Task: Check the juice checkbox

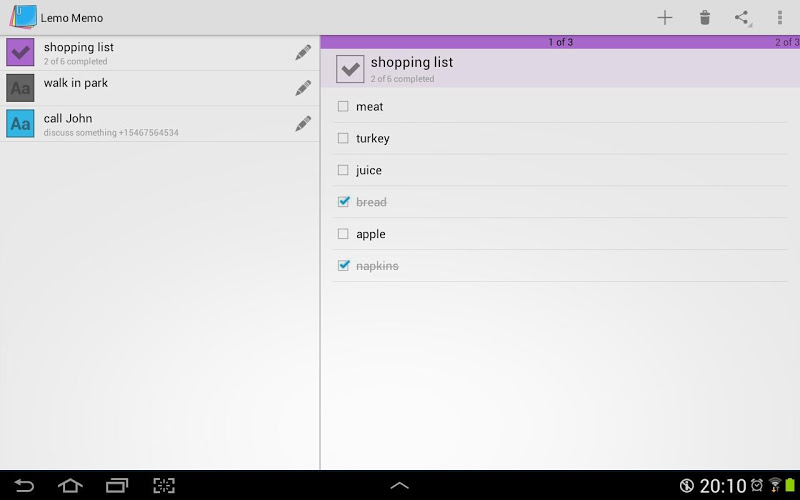Action: tap(343, 170)
